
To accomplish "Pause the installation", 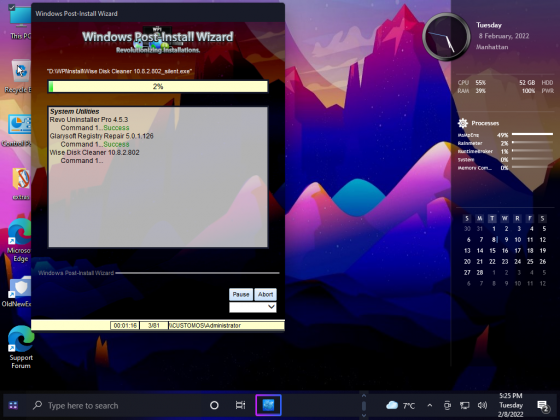I will 241,294.
